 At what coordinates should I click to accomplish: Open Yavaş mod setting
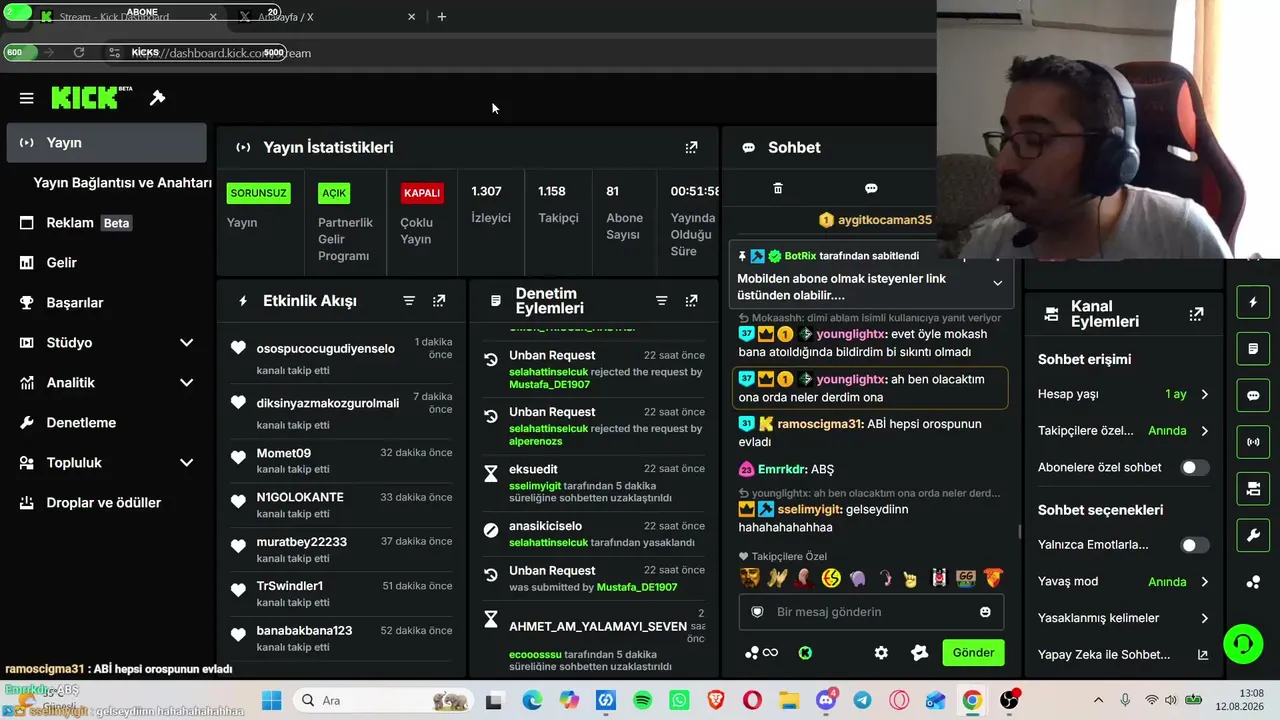[1124, 582]
